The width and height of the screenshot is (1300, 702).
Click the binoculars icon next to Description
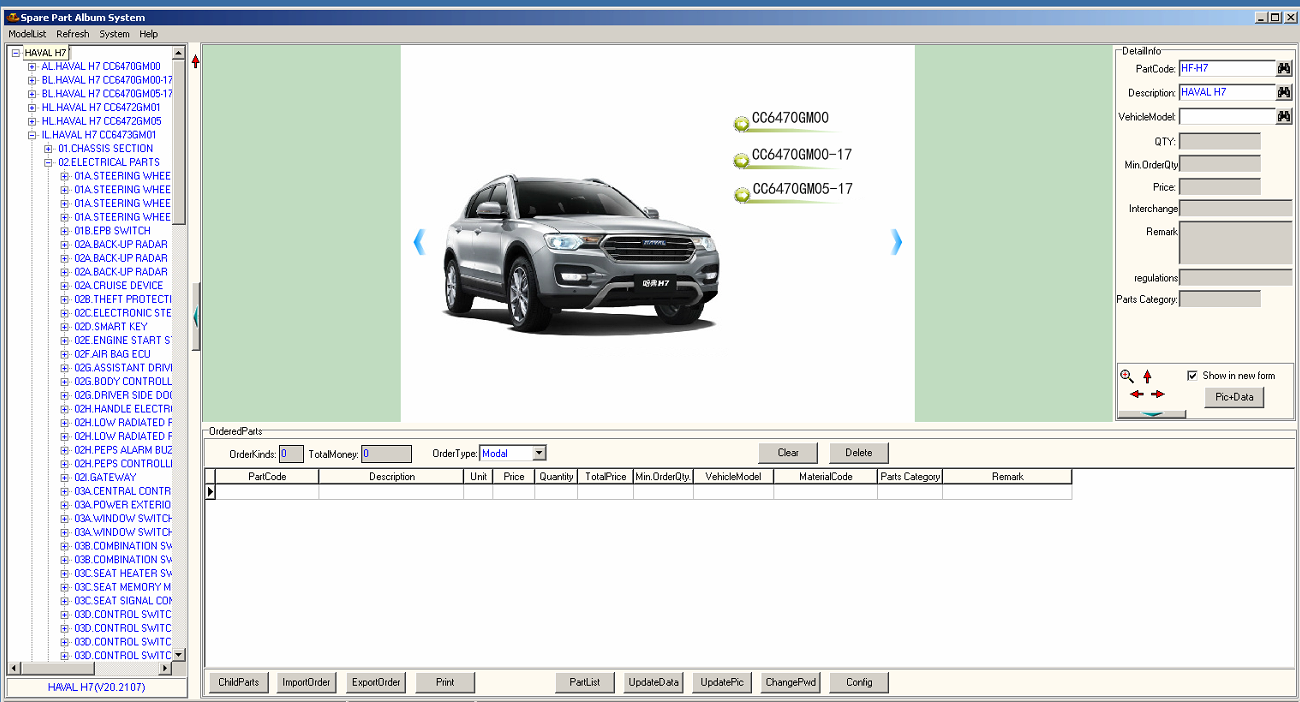(x=1283, y=93)
